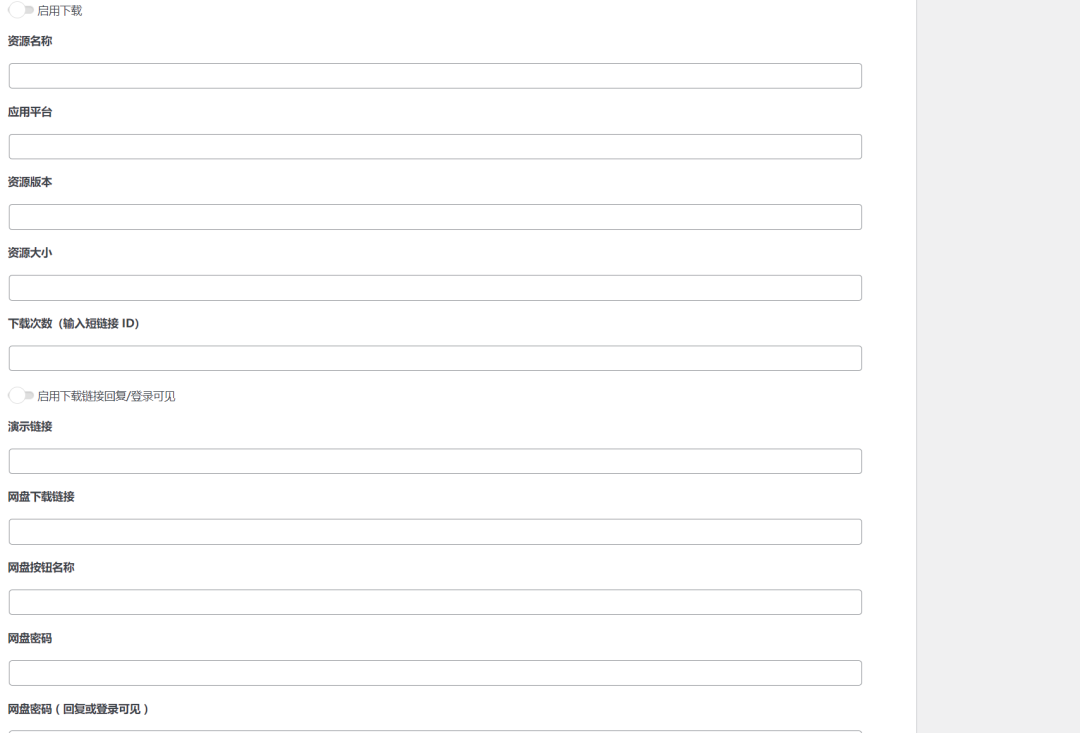Click the 网盘密码（回复或登录可见）label
1080x733 pixels.
click(x=78, y=709)
